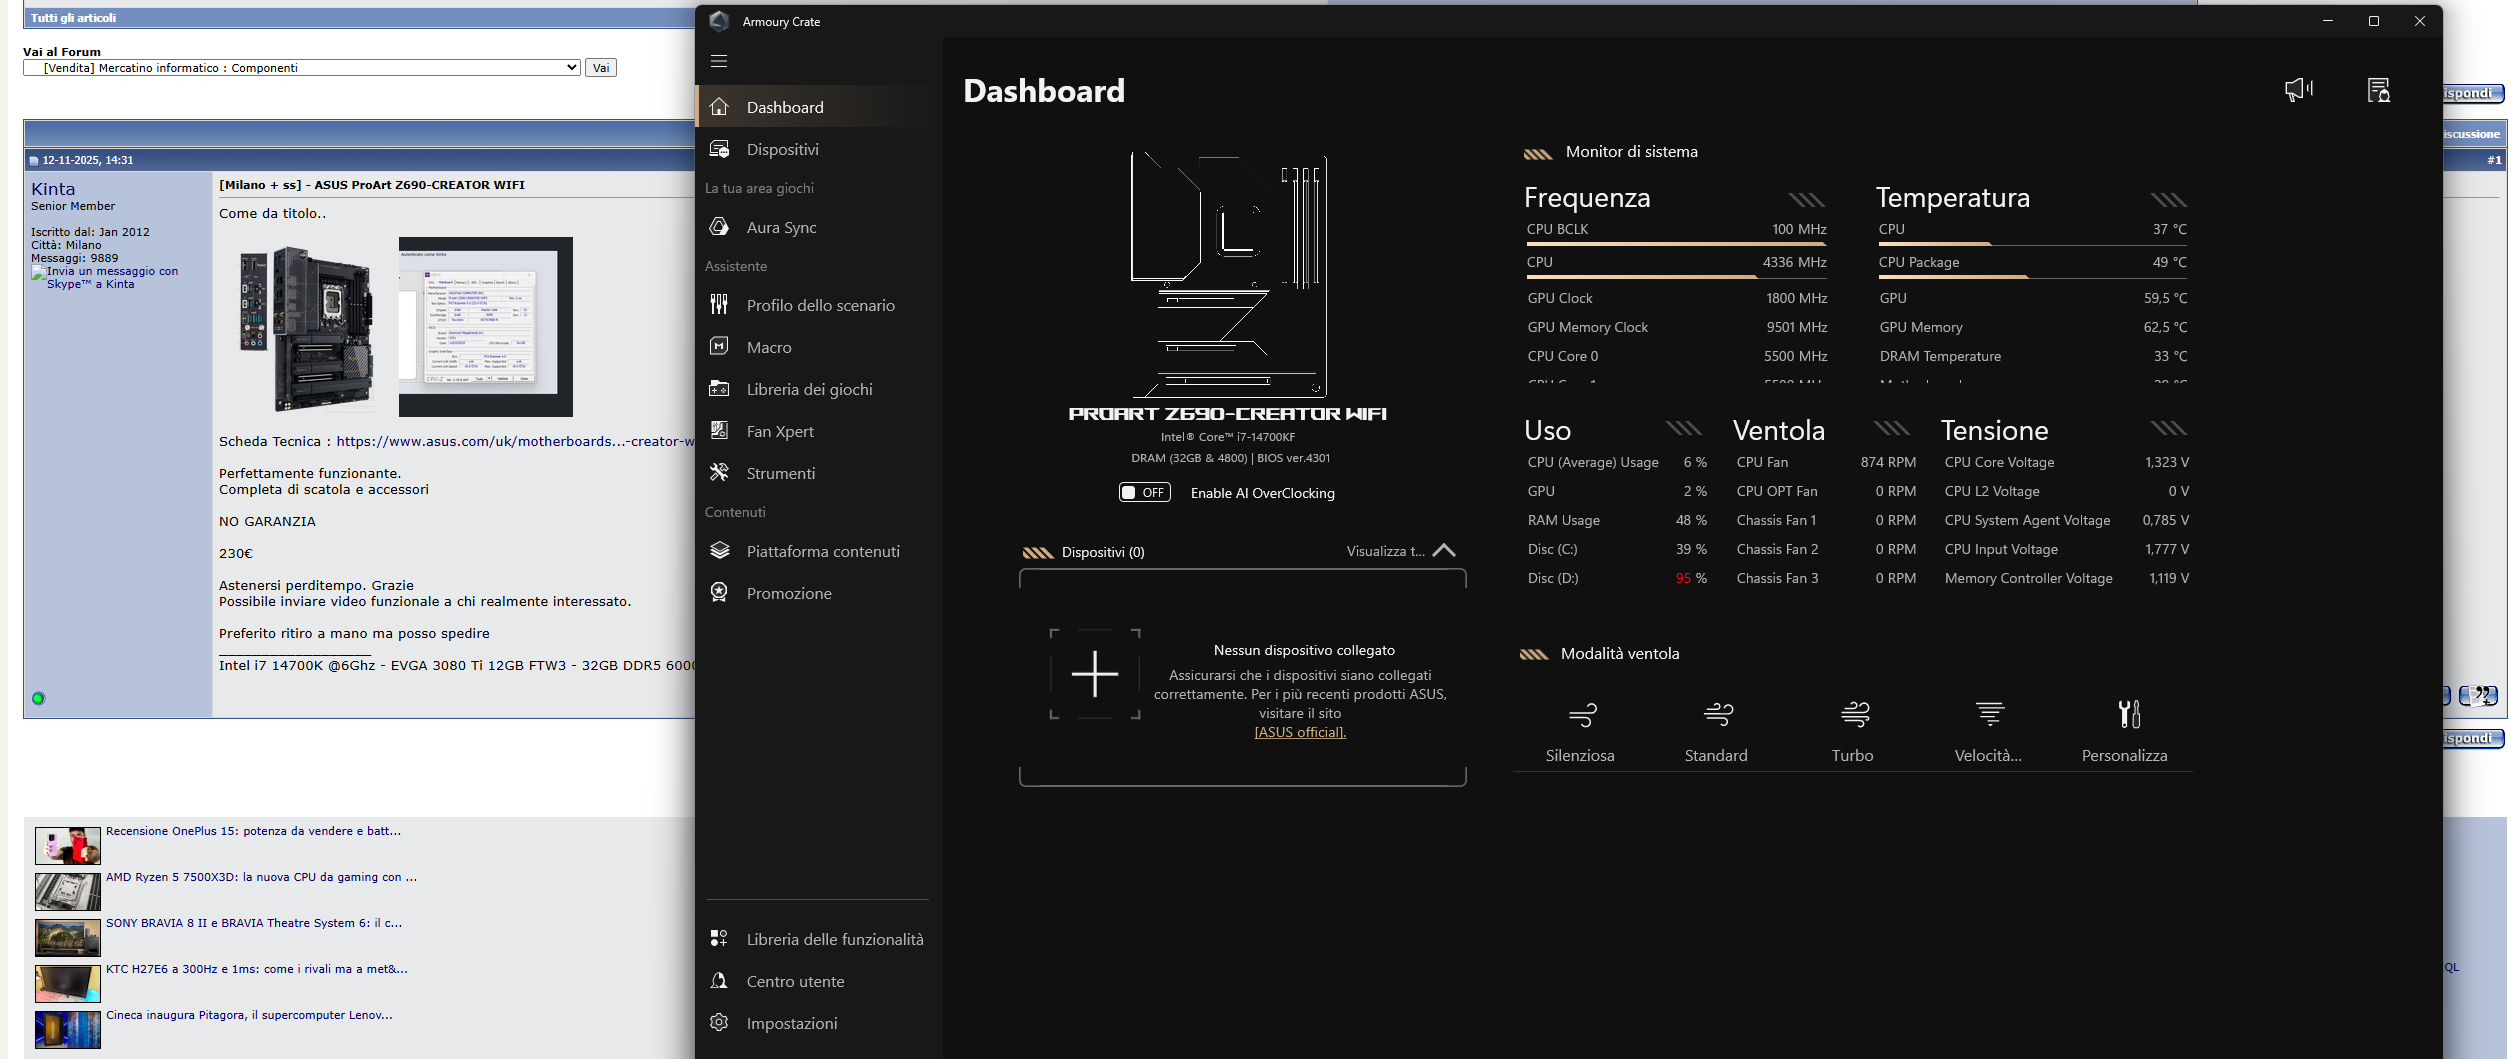Image resolution: width=2519 pixels, height=1059 pixels.
Task: Click the Temperatura panel stripe icon
Action: coord(2168,200)
